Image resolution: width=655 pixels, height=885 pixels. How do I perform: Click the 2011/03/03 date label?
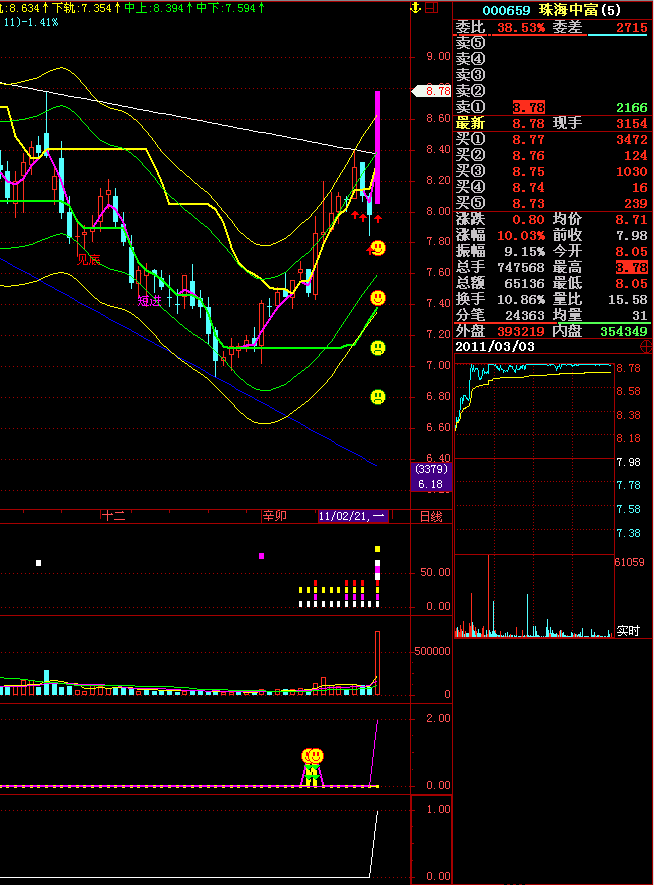tap(495, 347)
